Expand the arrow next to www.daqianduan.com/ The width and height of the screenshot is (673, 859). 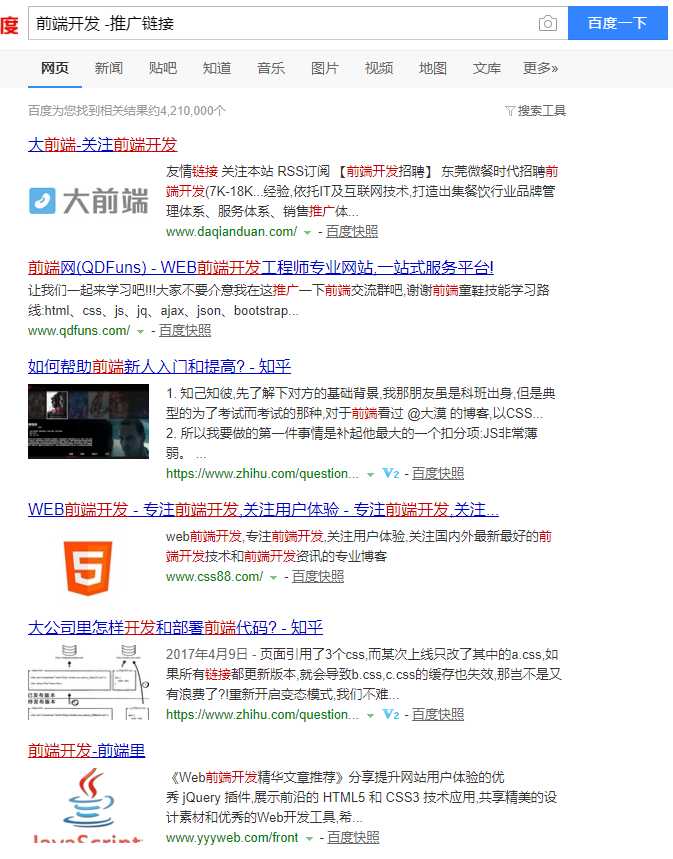coord(307,233)
